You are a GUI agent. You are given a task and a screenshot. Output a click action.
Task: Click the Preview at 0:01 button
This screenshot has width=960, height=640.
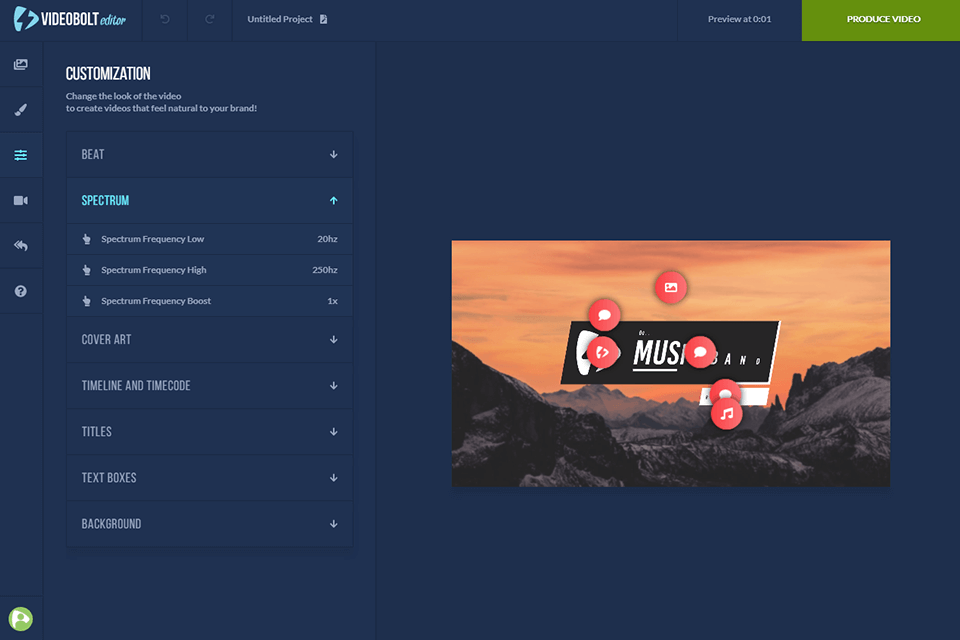pyautogui.click(x=739, y=19)
